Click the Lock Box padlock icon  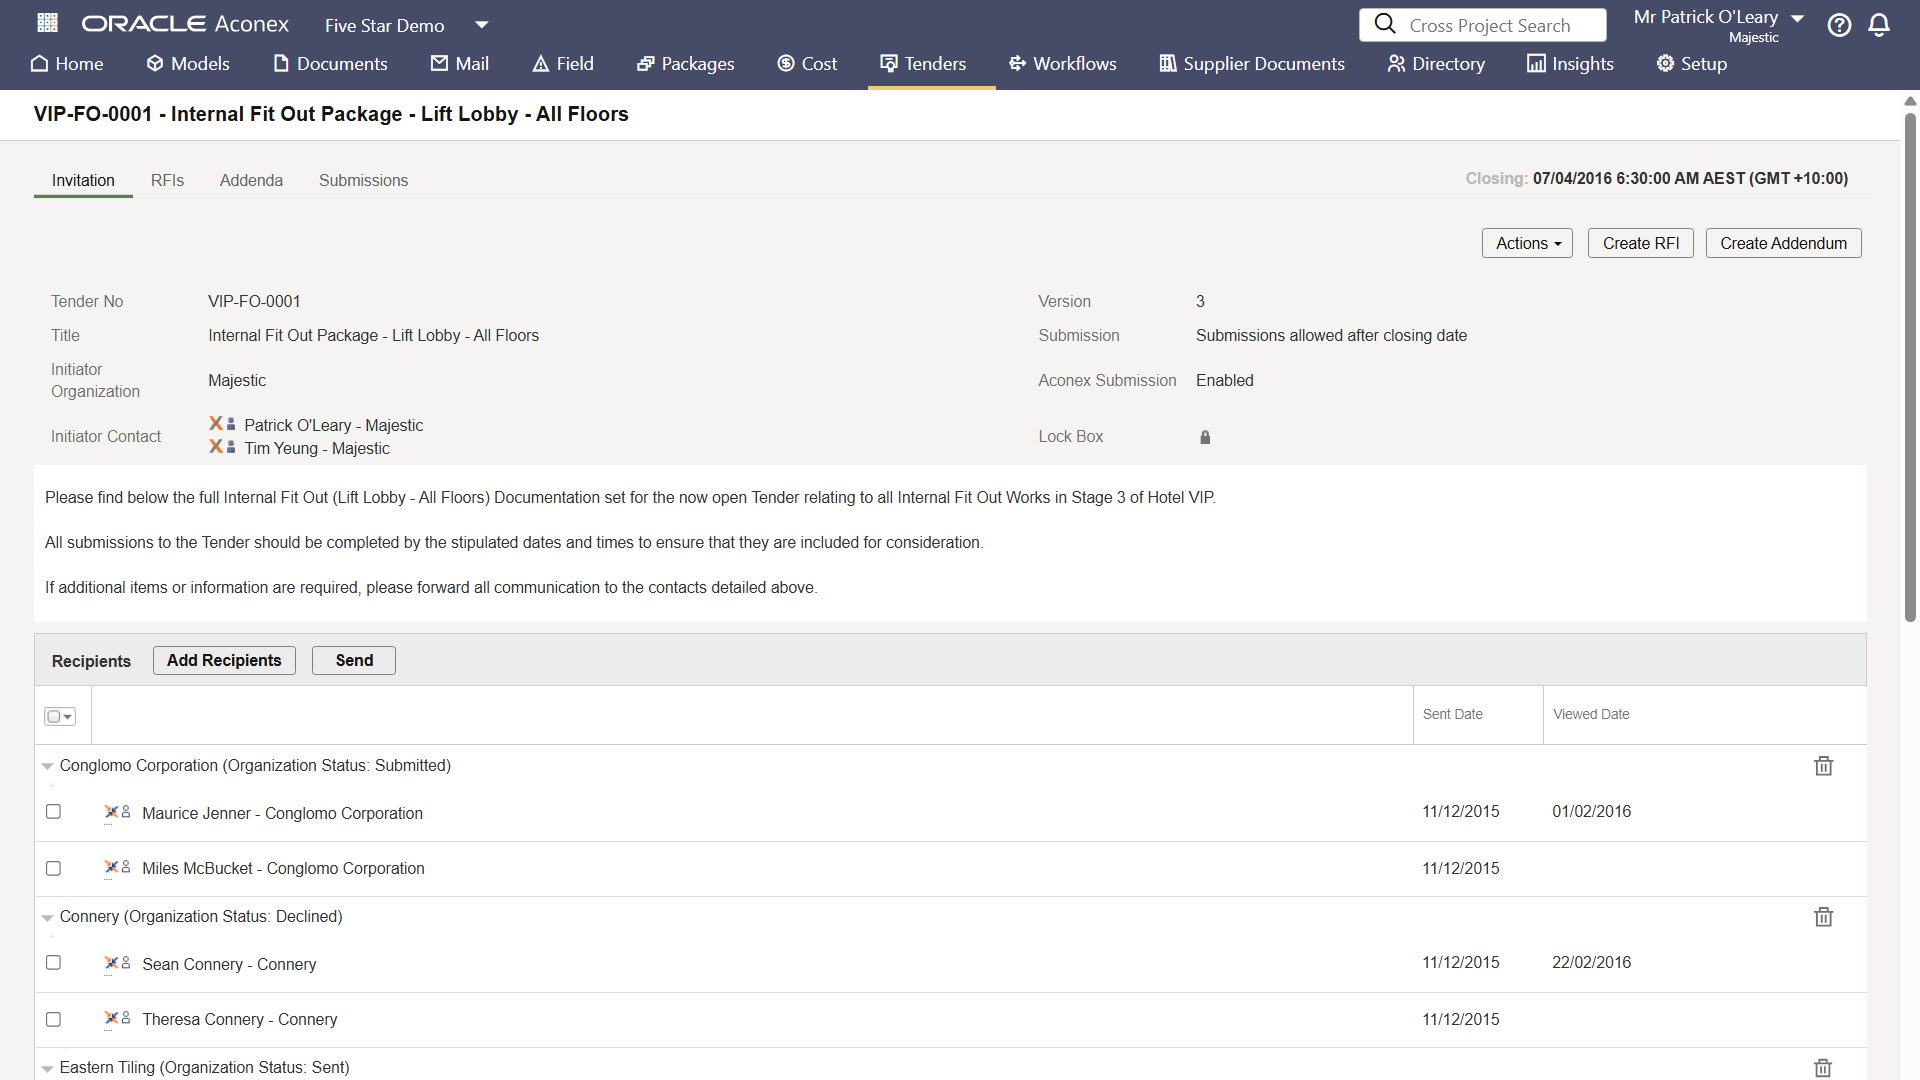(x=1205, y=437)
